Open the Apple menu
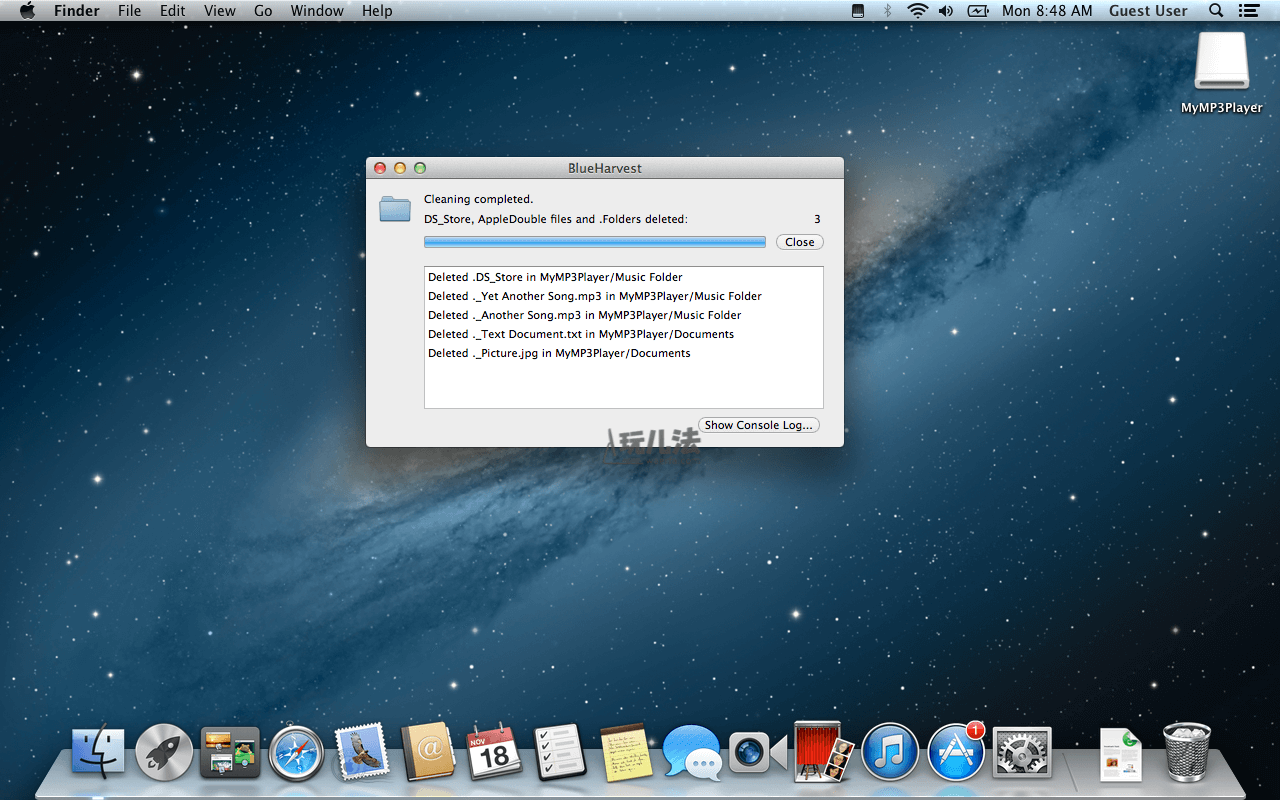1280x800 pixels. click(27, 11)
